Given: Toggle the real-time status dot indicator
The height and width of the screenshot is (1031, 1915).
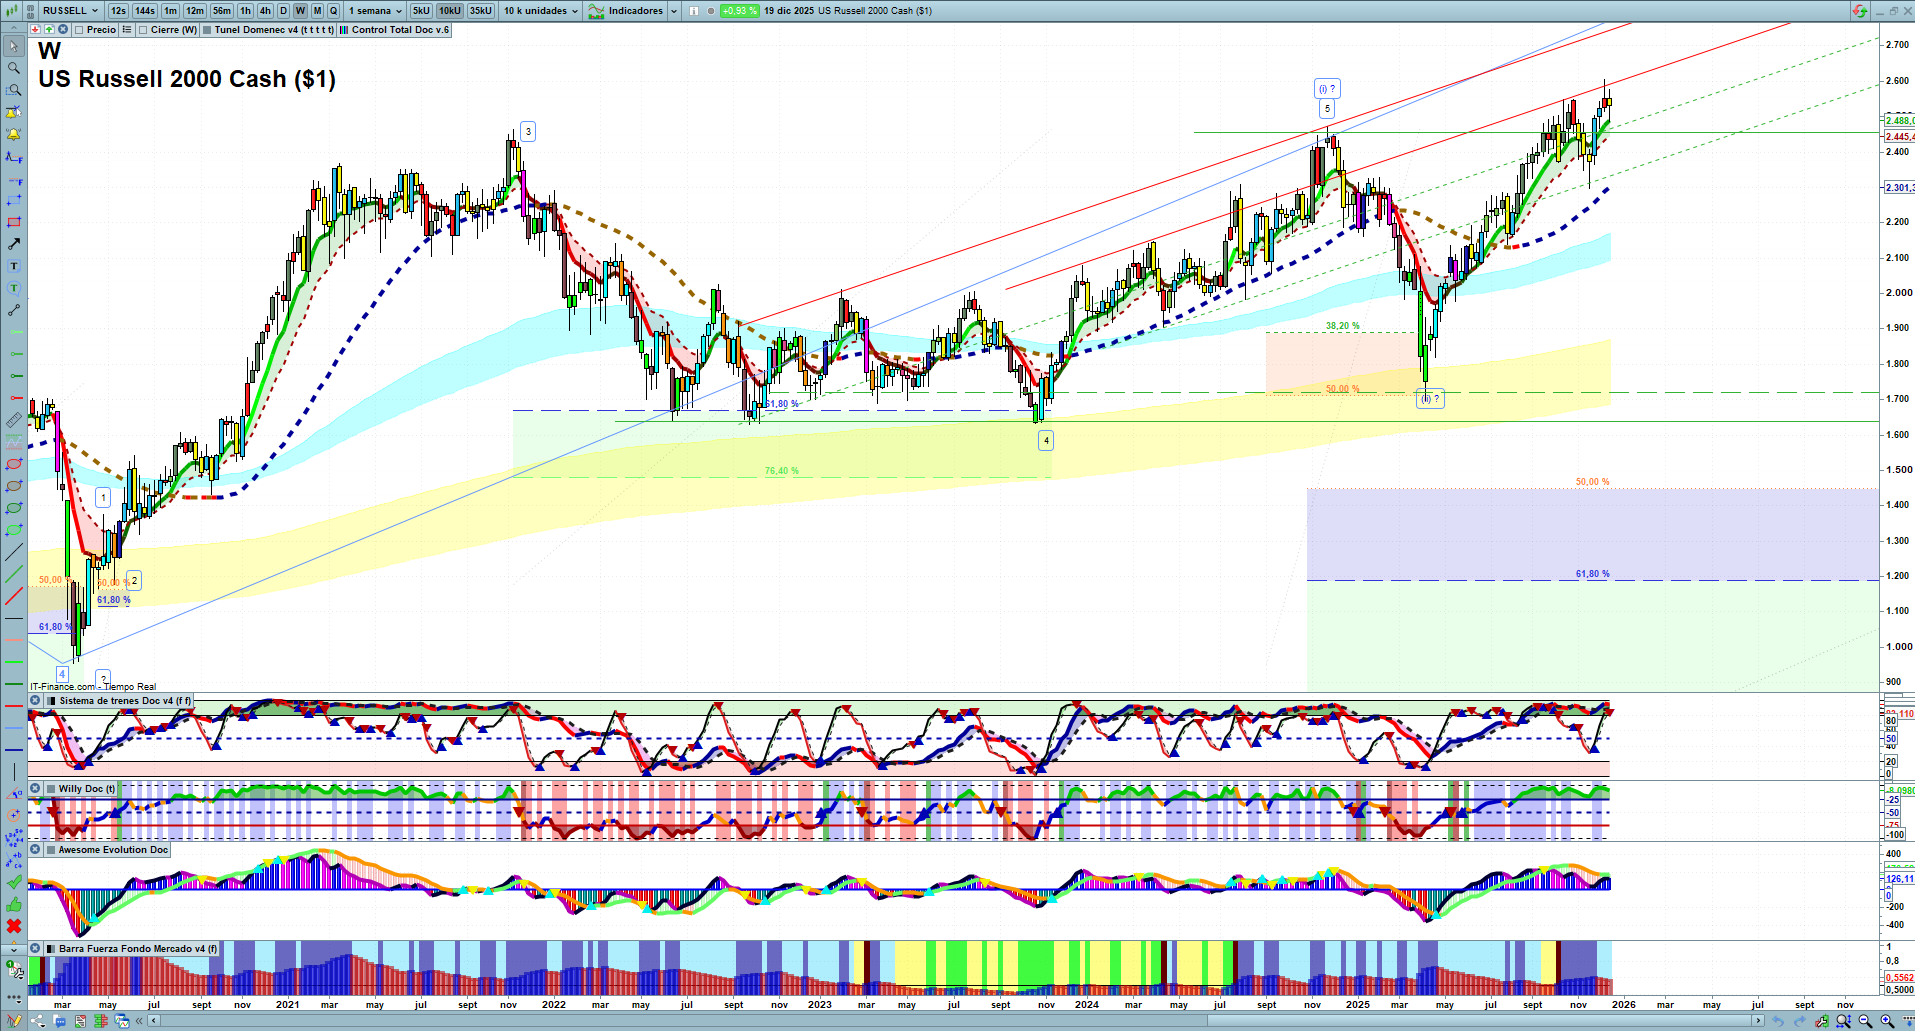Looking at the screenshot, I should 710,11.
